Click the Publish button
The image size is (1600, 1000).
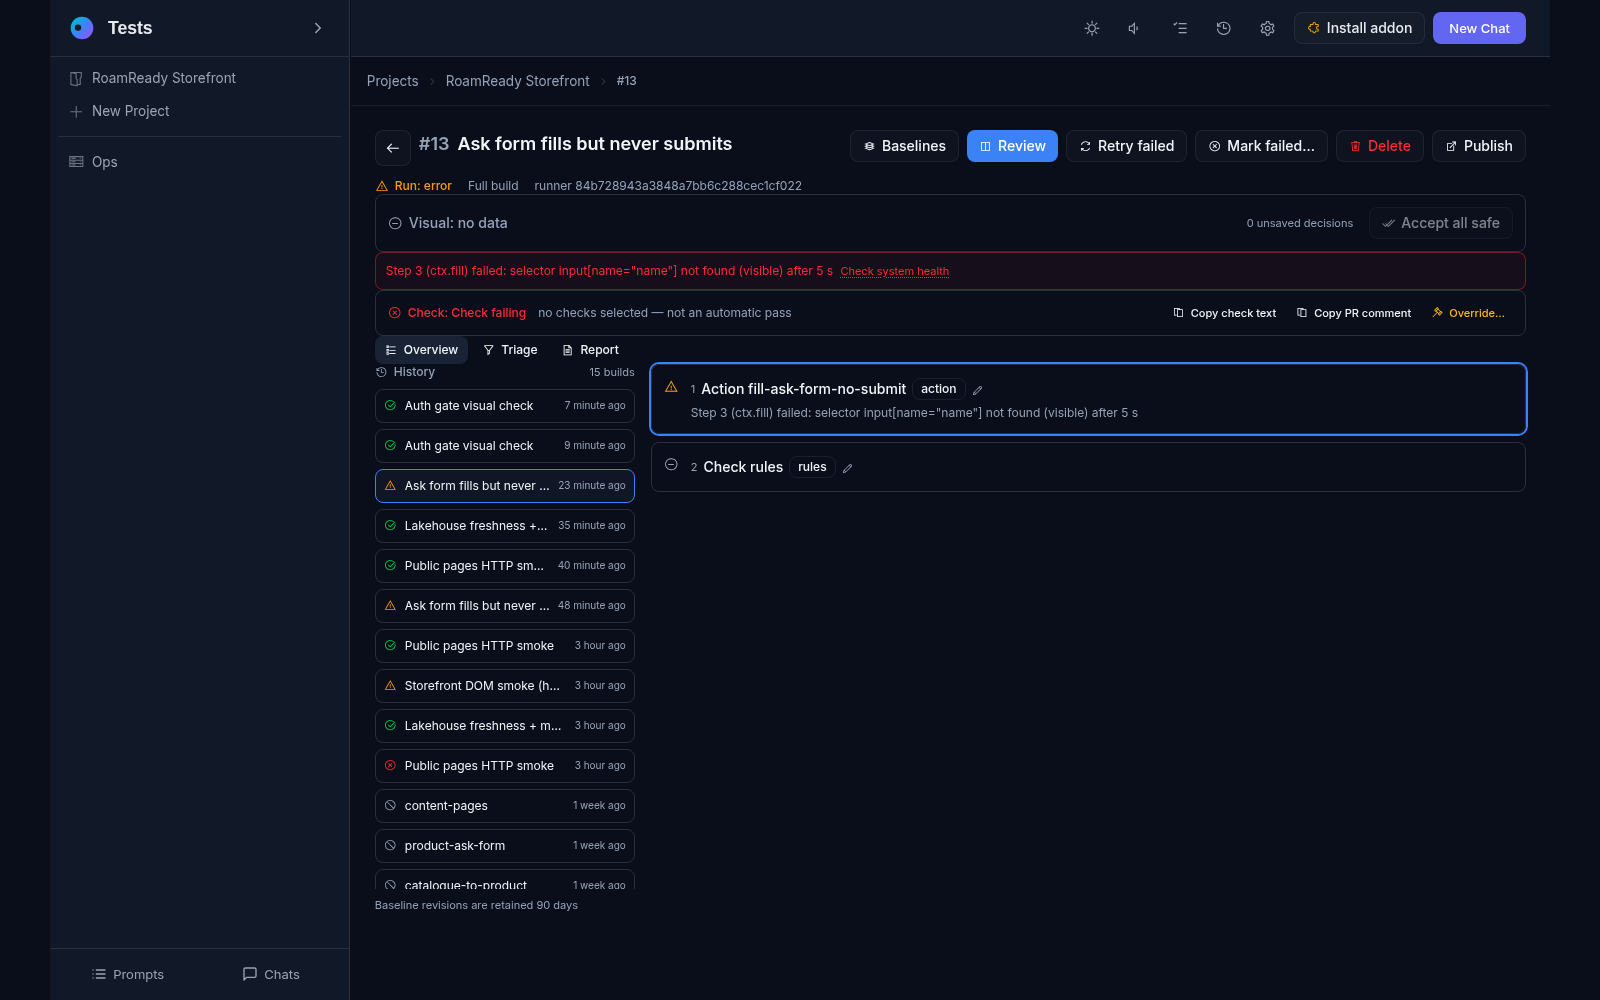pyautogui.click(x=1478, y=146)
